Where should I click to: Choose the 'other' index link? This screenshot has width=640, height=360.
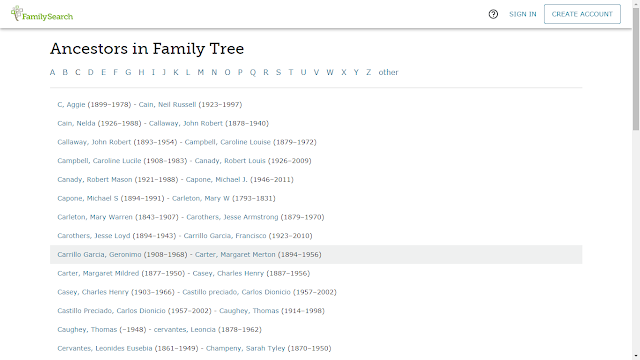click(x=388, y=72)
